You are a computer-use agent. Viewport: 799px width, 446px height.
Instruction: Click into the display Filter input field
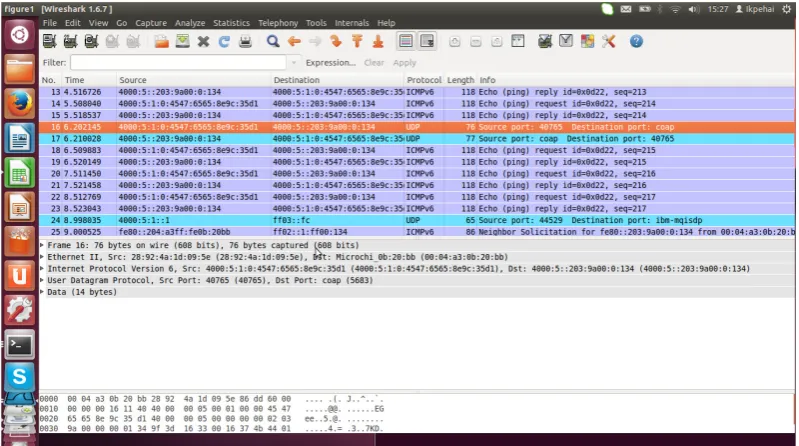coord(178,62)
